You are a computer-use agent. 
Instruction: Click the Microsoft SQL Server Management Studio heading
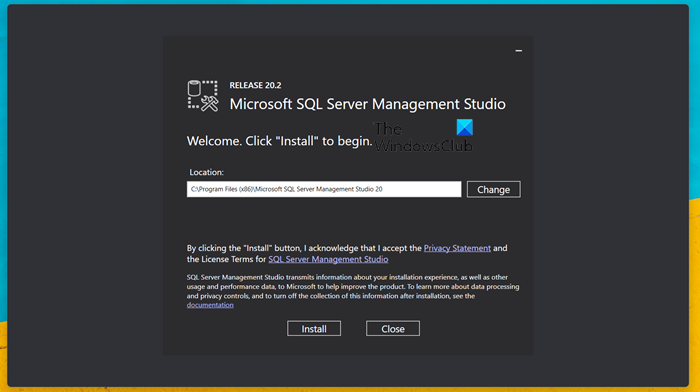tap(367, 104)
